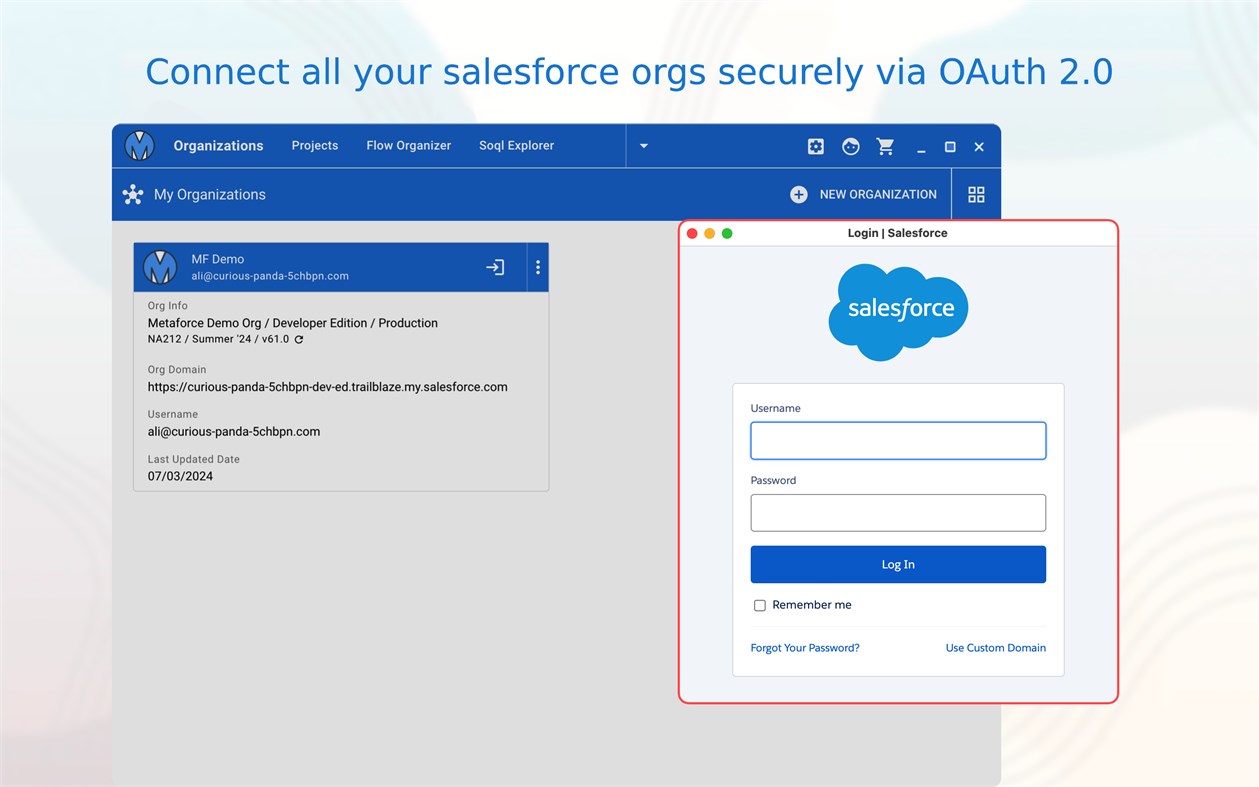Go to the Soql Explorer tab
Screen dimensions: 1259x787
tap(516, 146)
